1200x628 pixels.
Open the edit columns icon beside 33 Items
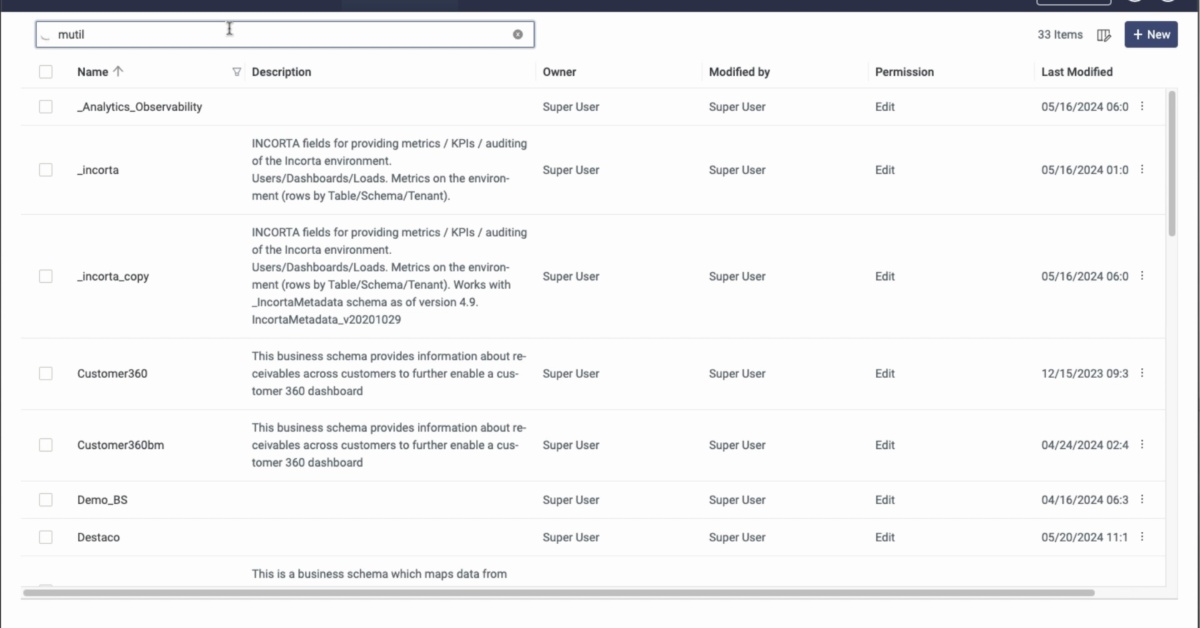click(1104, 35)
